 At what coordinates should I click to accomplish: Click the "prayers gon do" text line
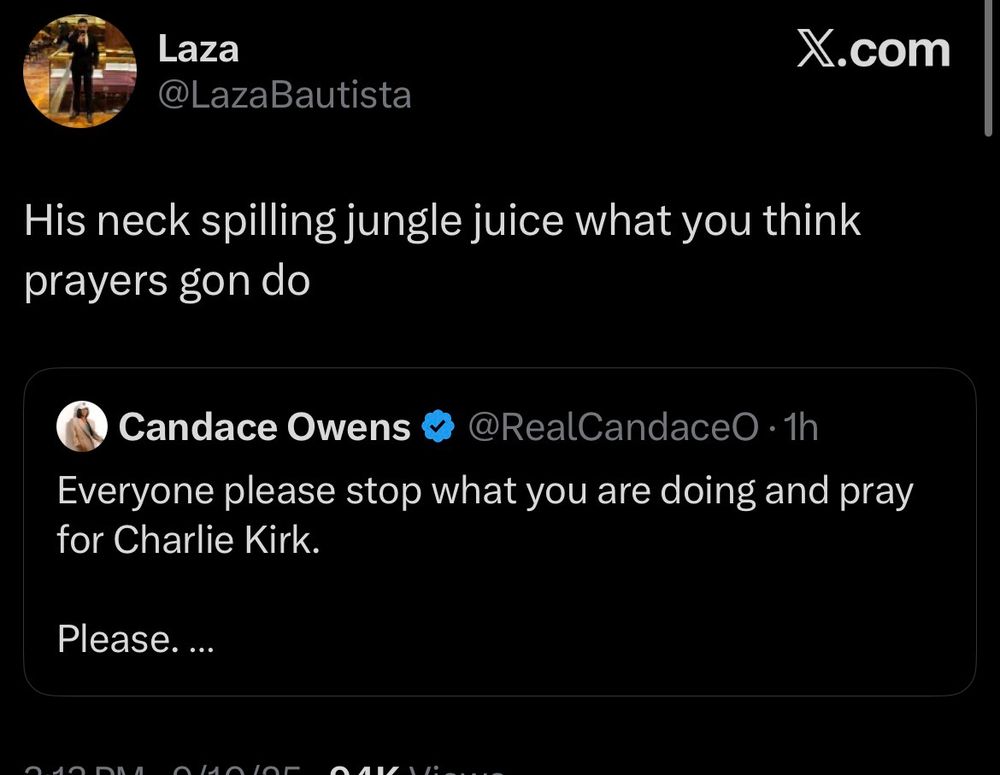pos(166,282)
